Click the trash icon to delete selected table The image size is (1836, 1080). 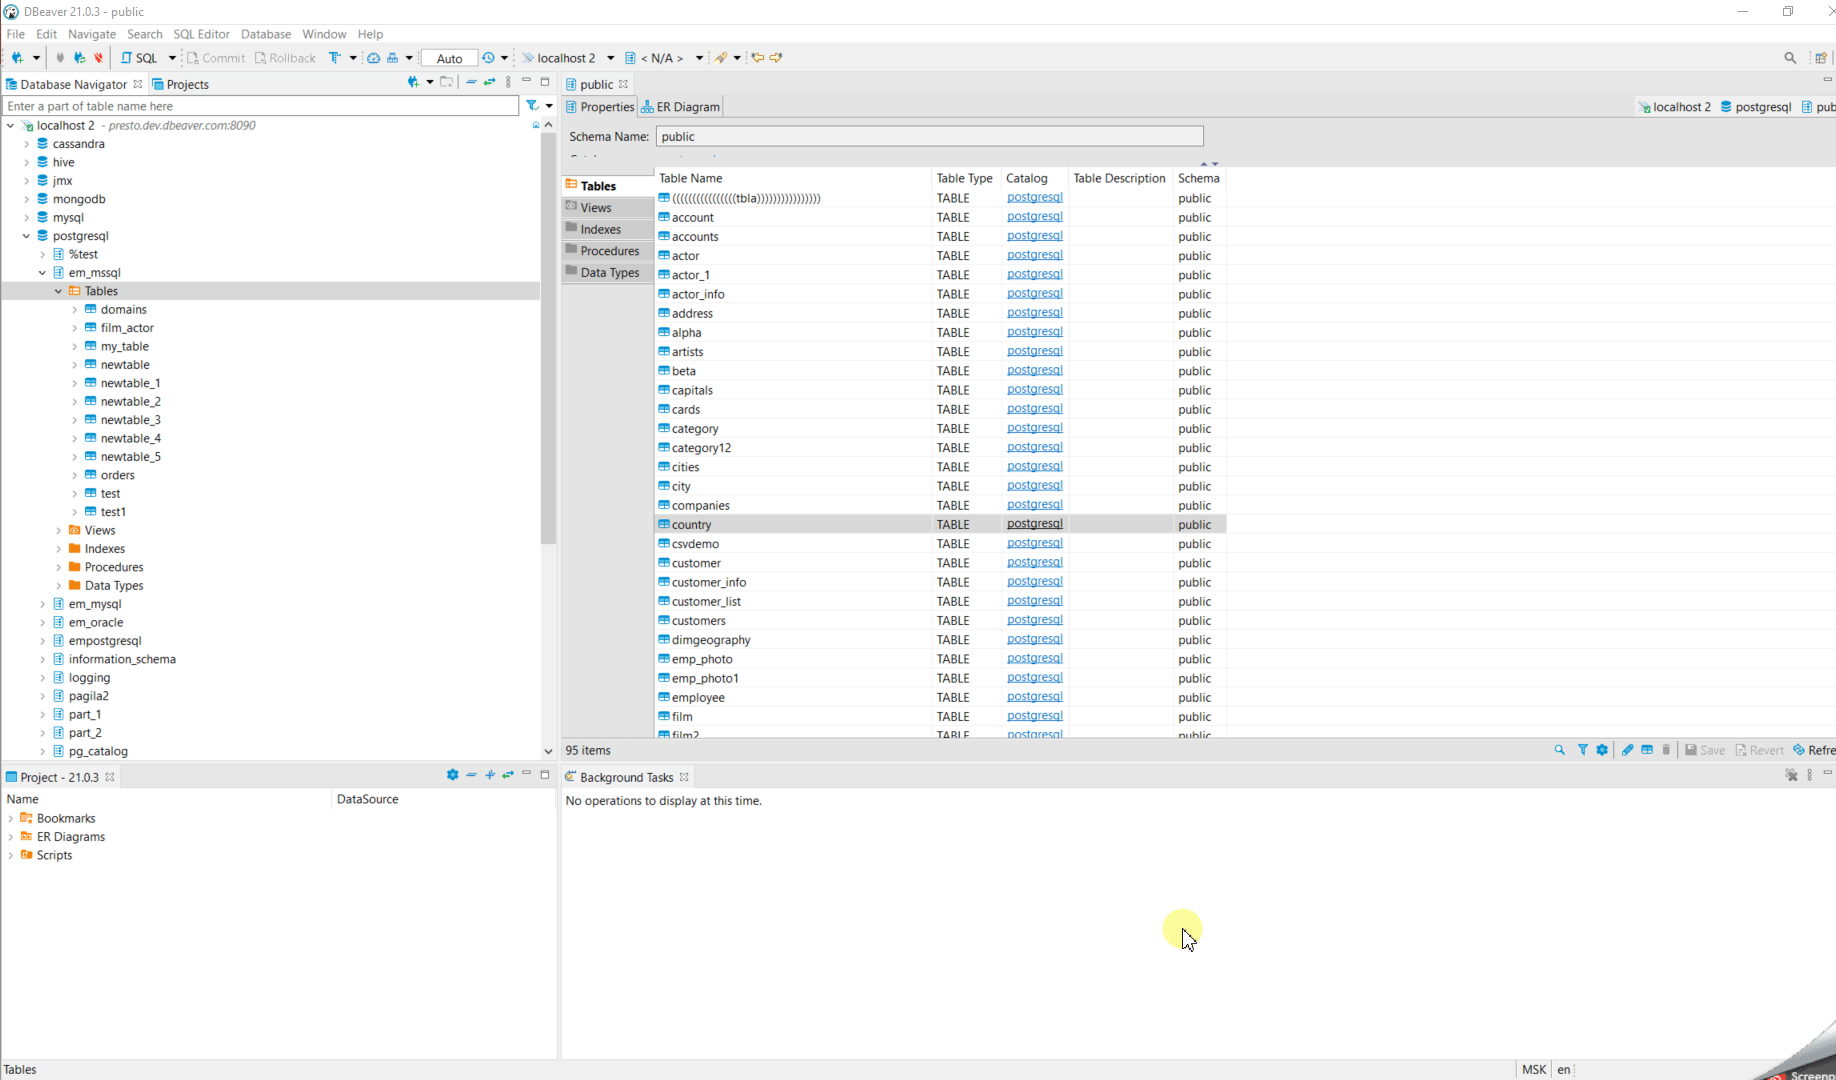1665,750
